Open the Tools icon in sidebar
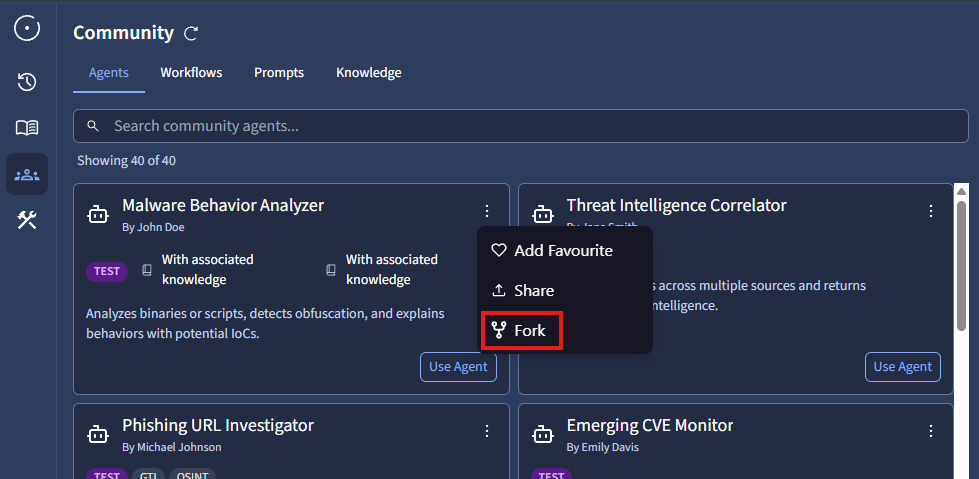The width and height of the screenshot is (979, 479). [27, 220]
